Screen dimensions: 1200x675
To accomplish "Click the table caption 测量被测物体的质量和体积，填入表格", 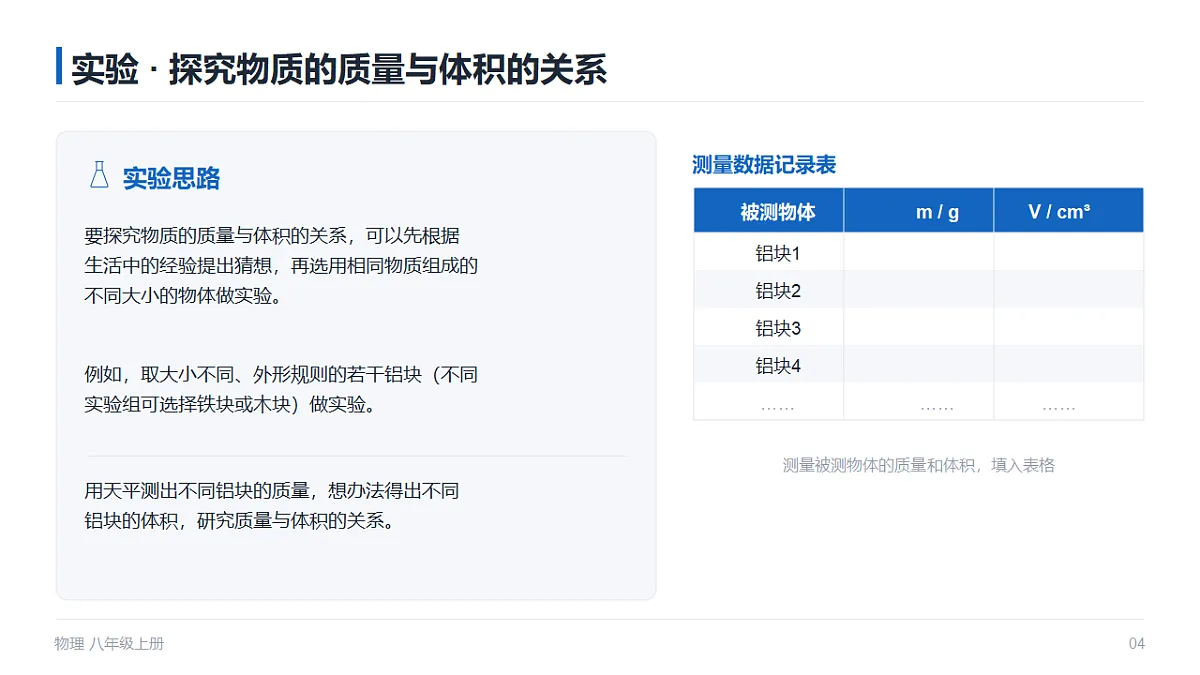I will click(919, 465).
